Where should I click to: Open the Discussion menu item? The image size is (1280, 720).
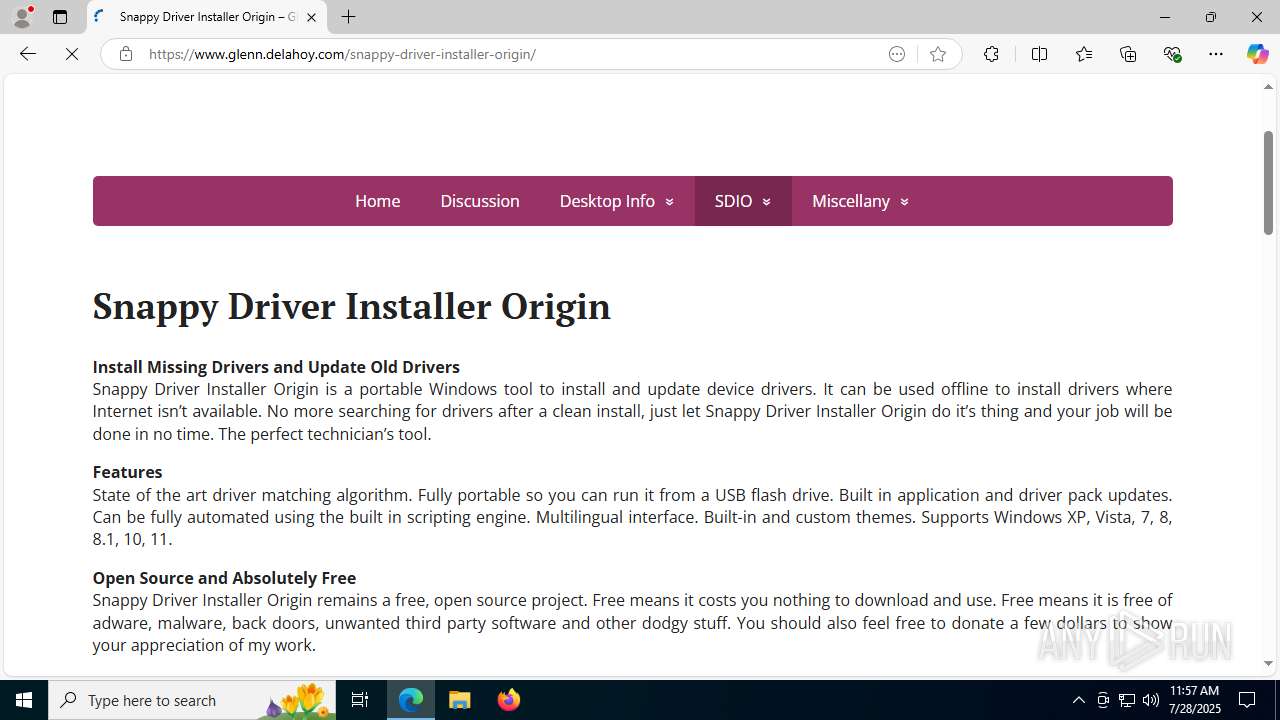[x=480, y=201]
